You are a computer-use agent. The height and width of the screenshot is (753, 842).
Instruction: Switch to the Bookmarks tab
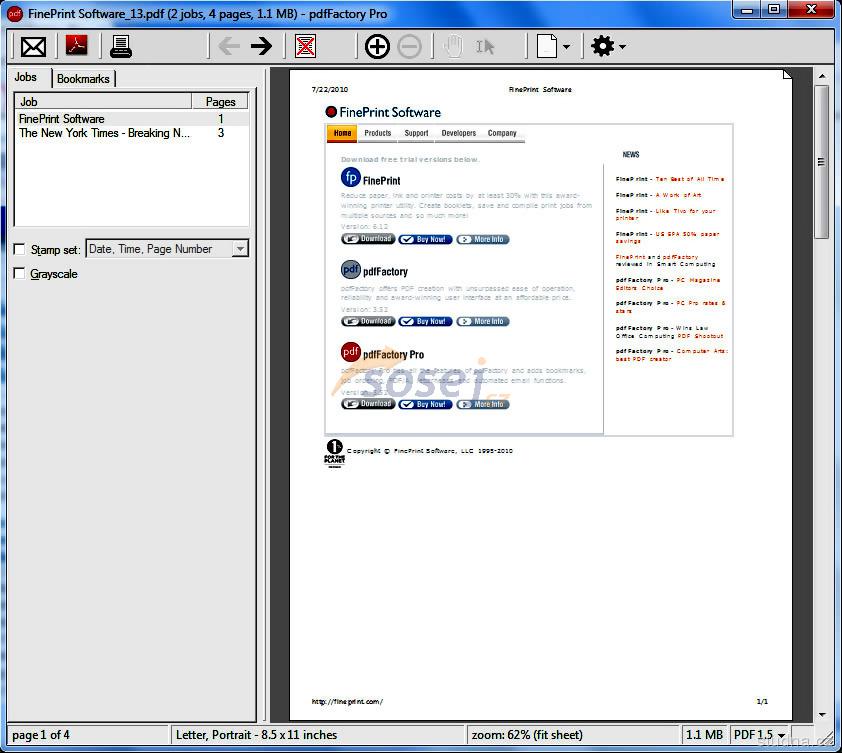tap(83, 79)
